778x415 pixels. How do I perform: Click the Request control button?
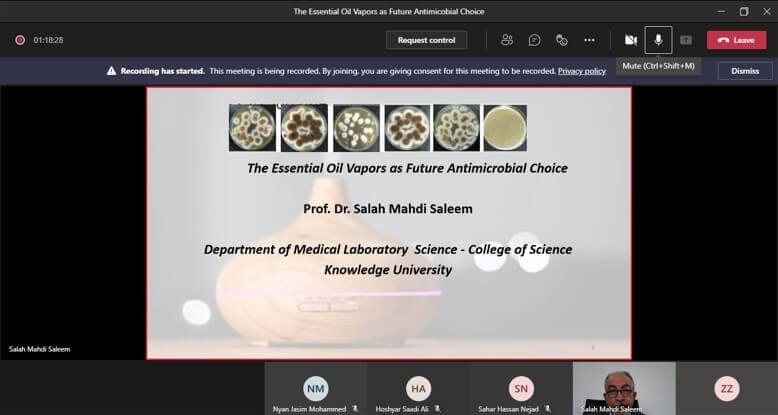tap(426, 40)
